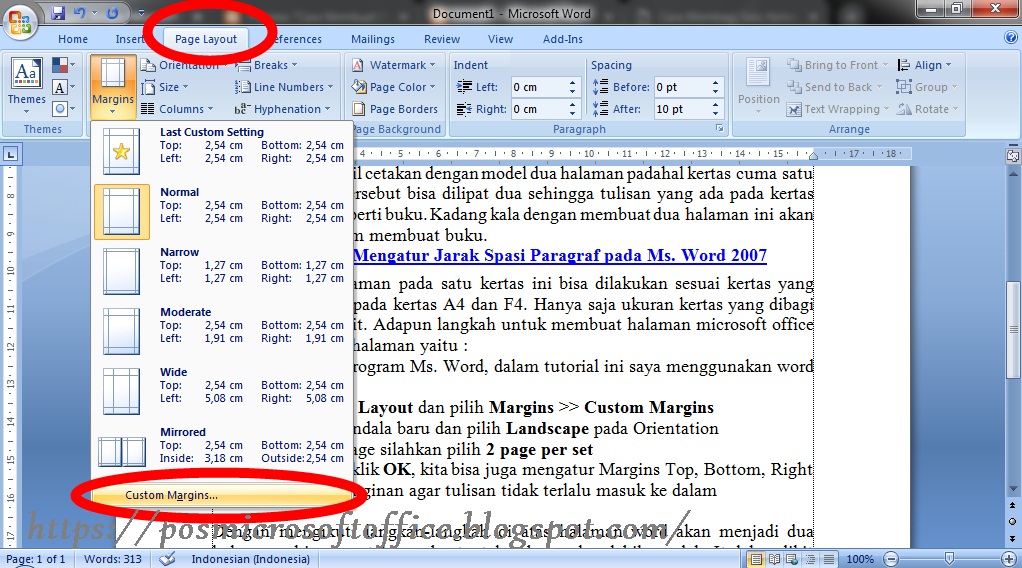This screenshot has height=568, width=1022.
Task: Switch to the Home tab
Action: pos(72,39)
